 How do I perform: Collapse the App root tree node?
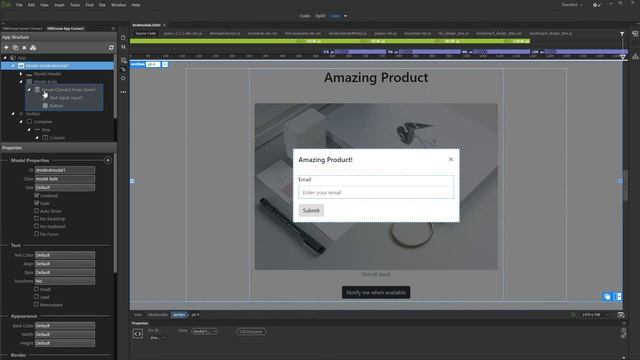5,58
